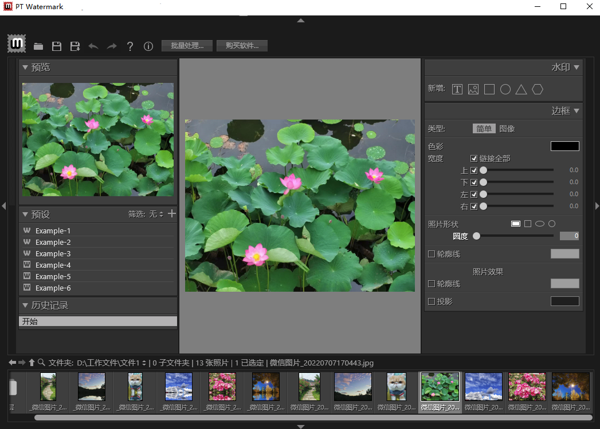Open the black 色彩 color swatch
This screenshot has height=429, width=600.
[564, 146]
